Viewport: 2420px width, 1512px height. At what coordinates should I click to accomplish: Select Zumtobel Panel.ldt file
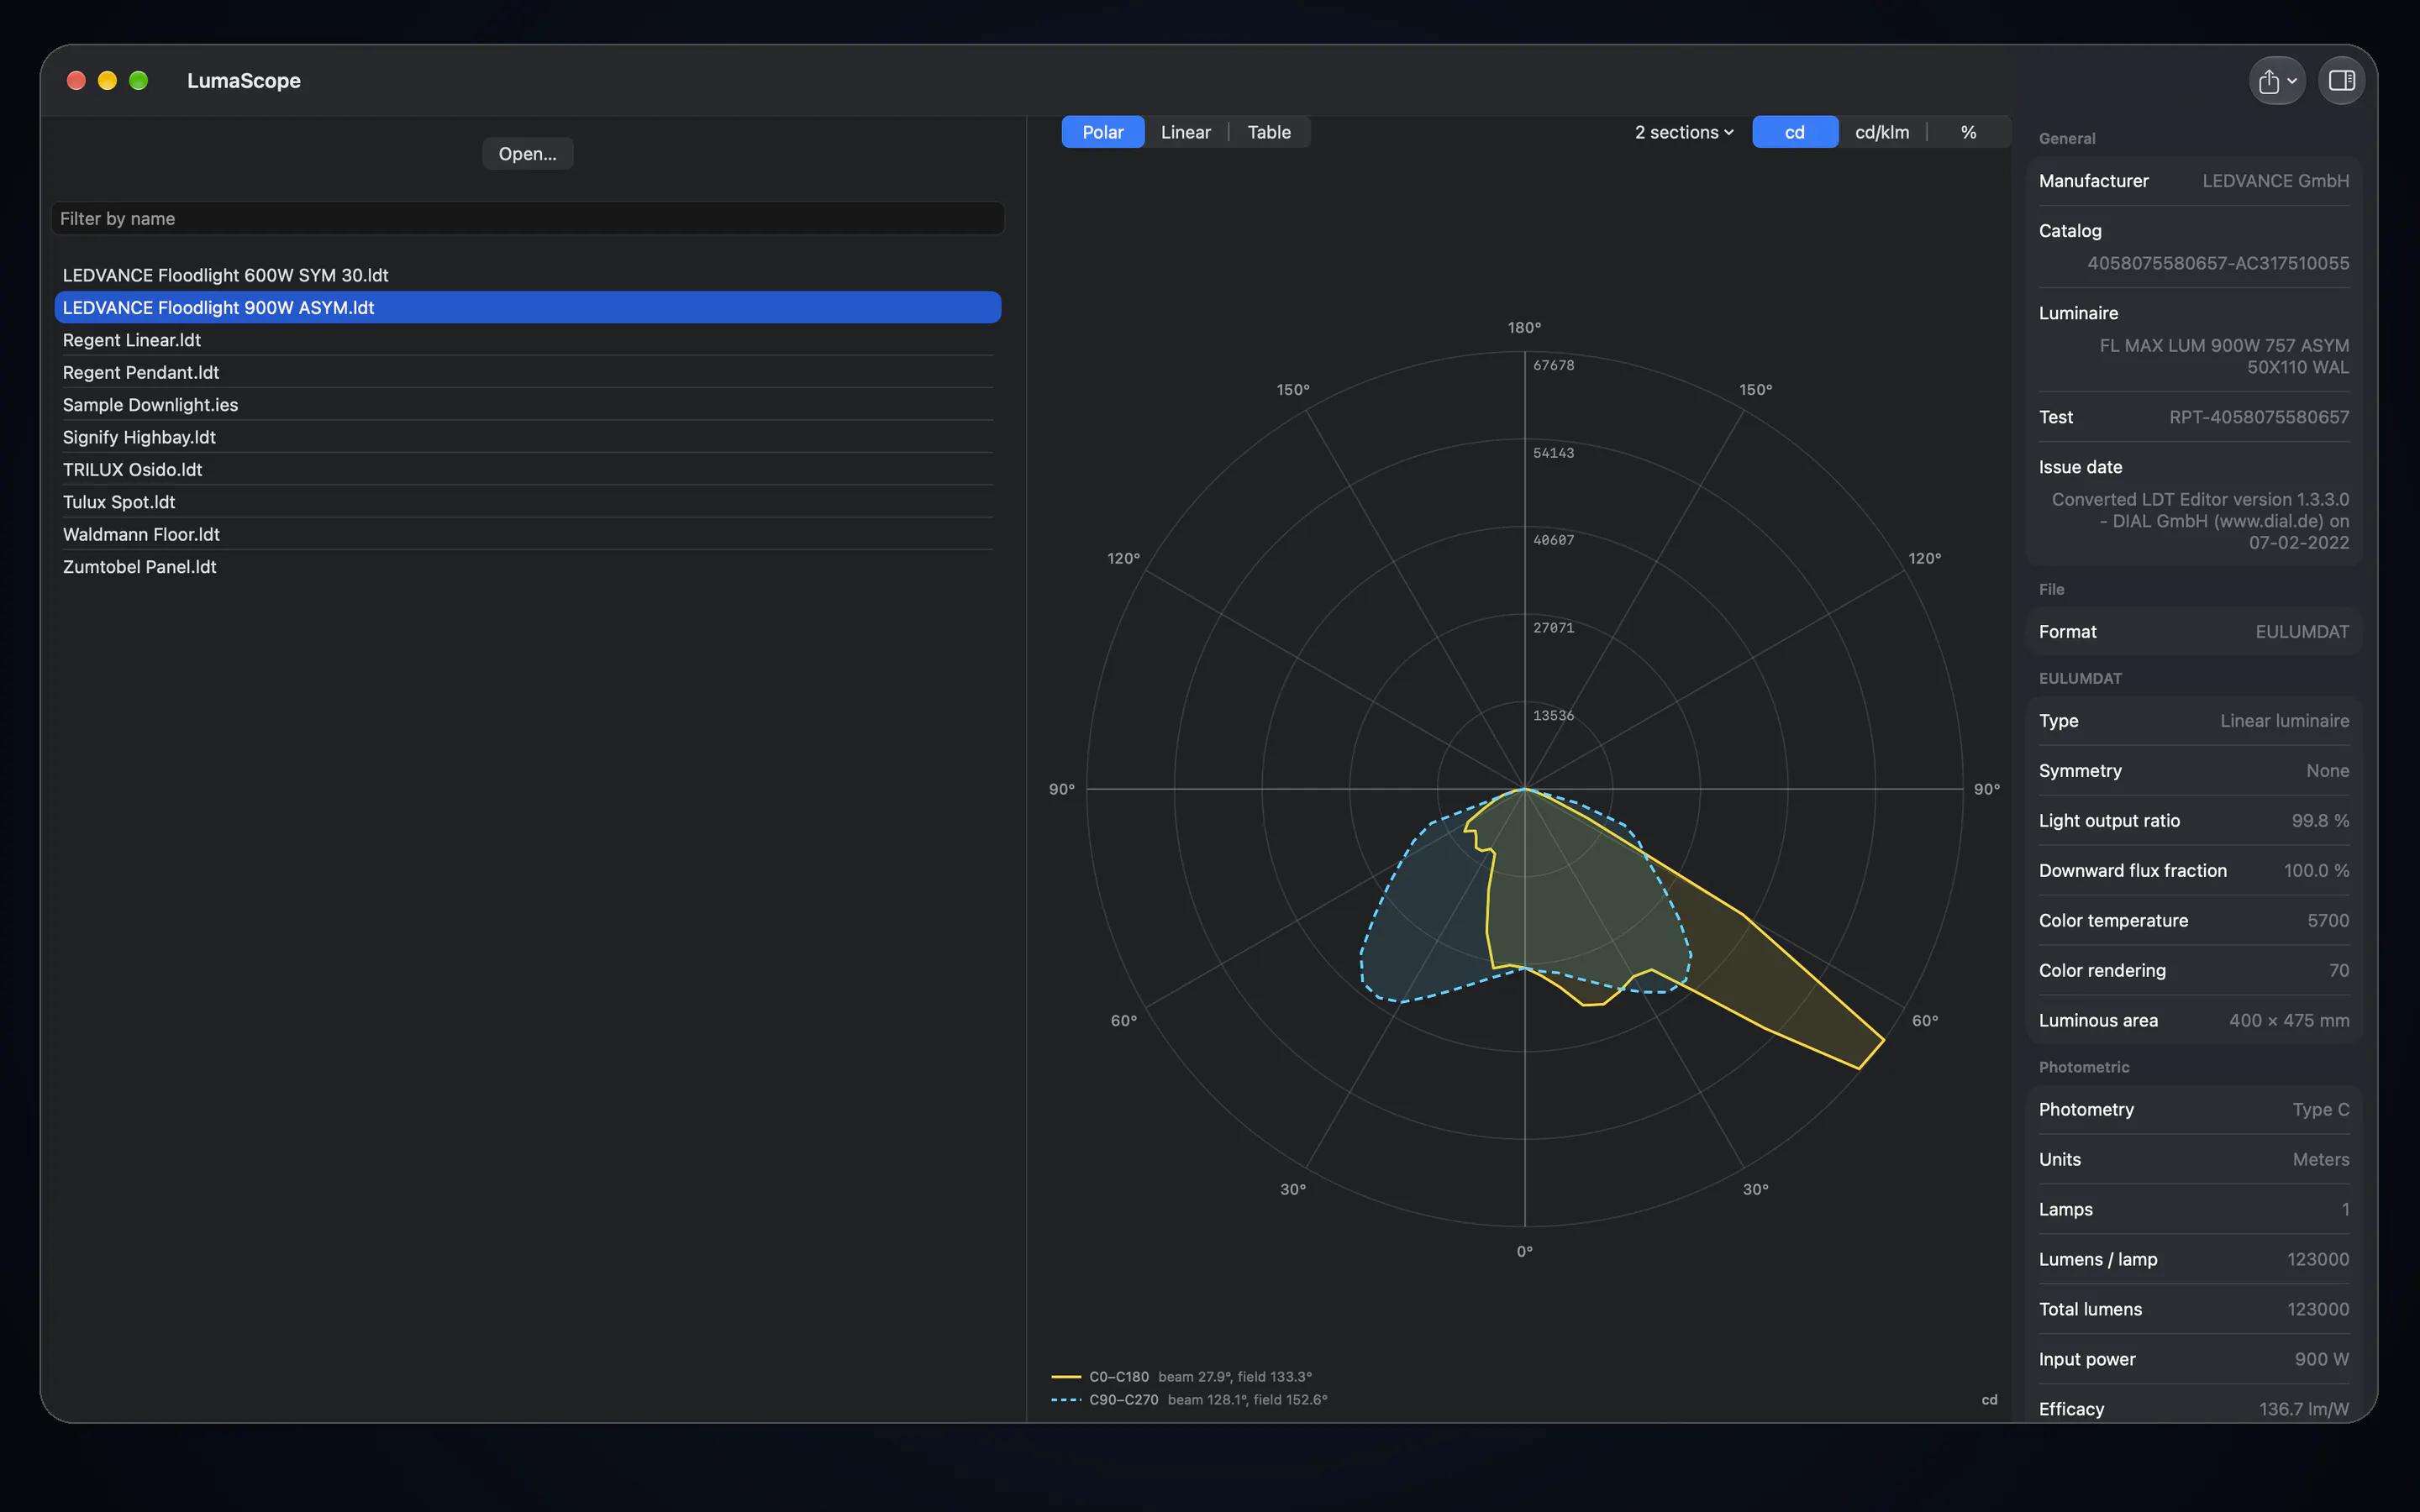528,567
